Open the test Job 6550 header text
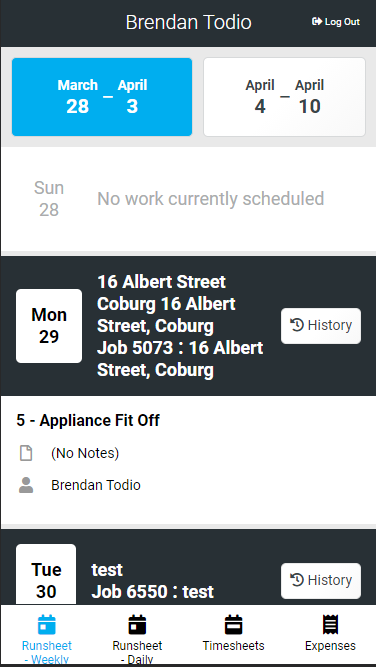The height and width of the screenshot is (667, 376). coord(153,581)
